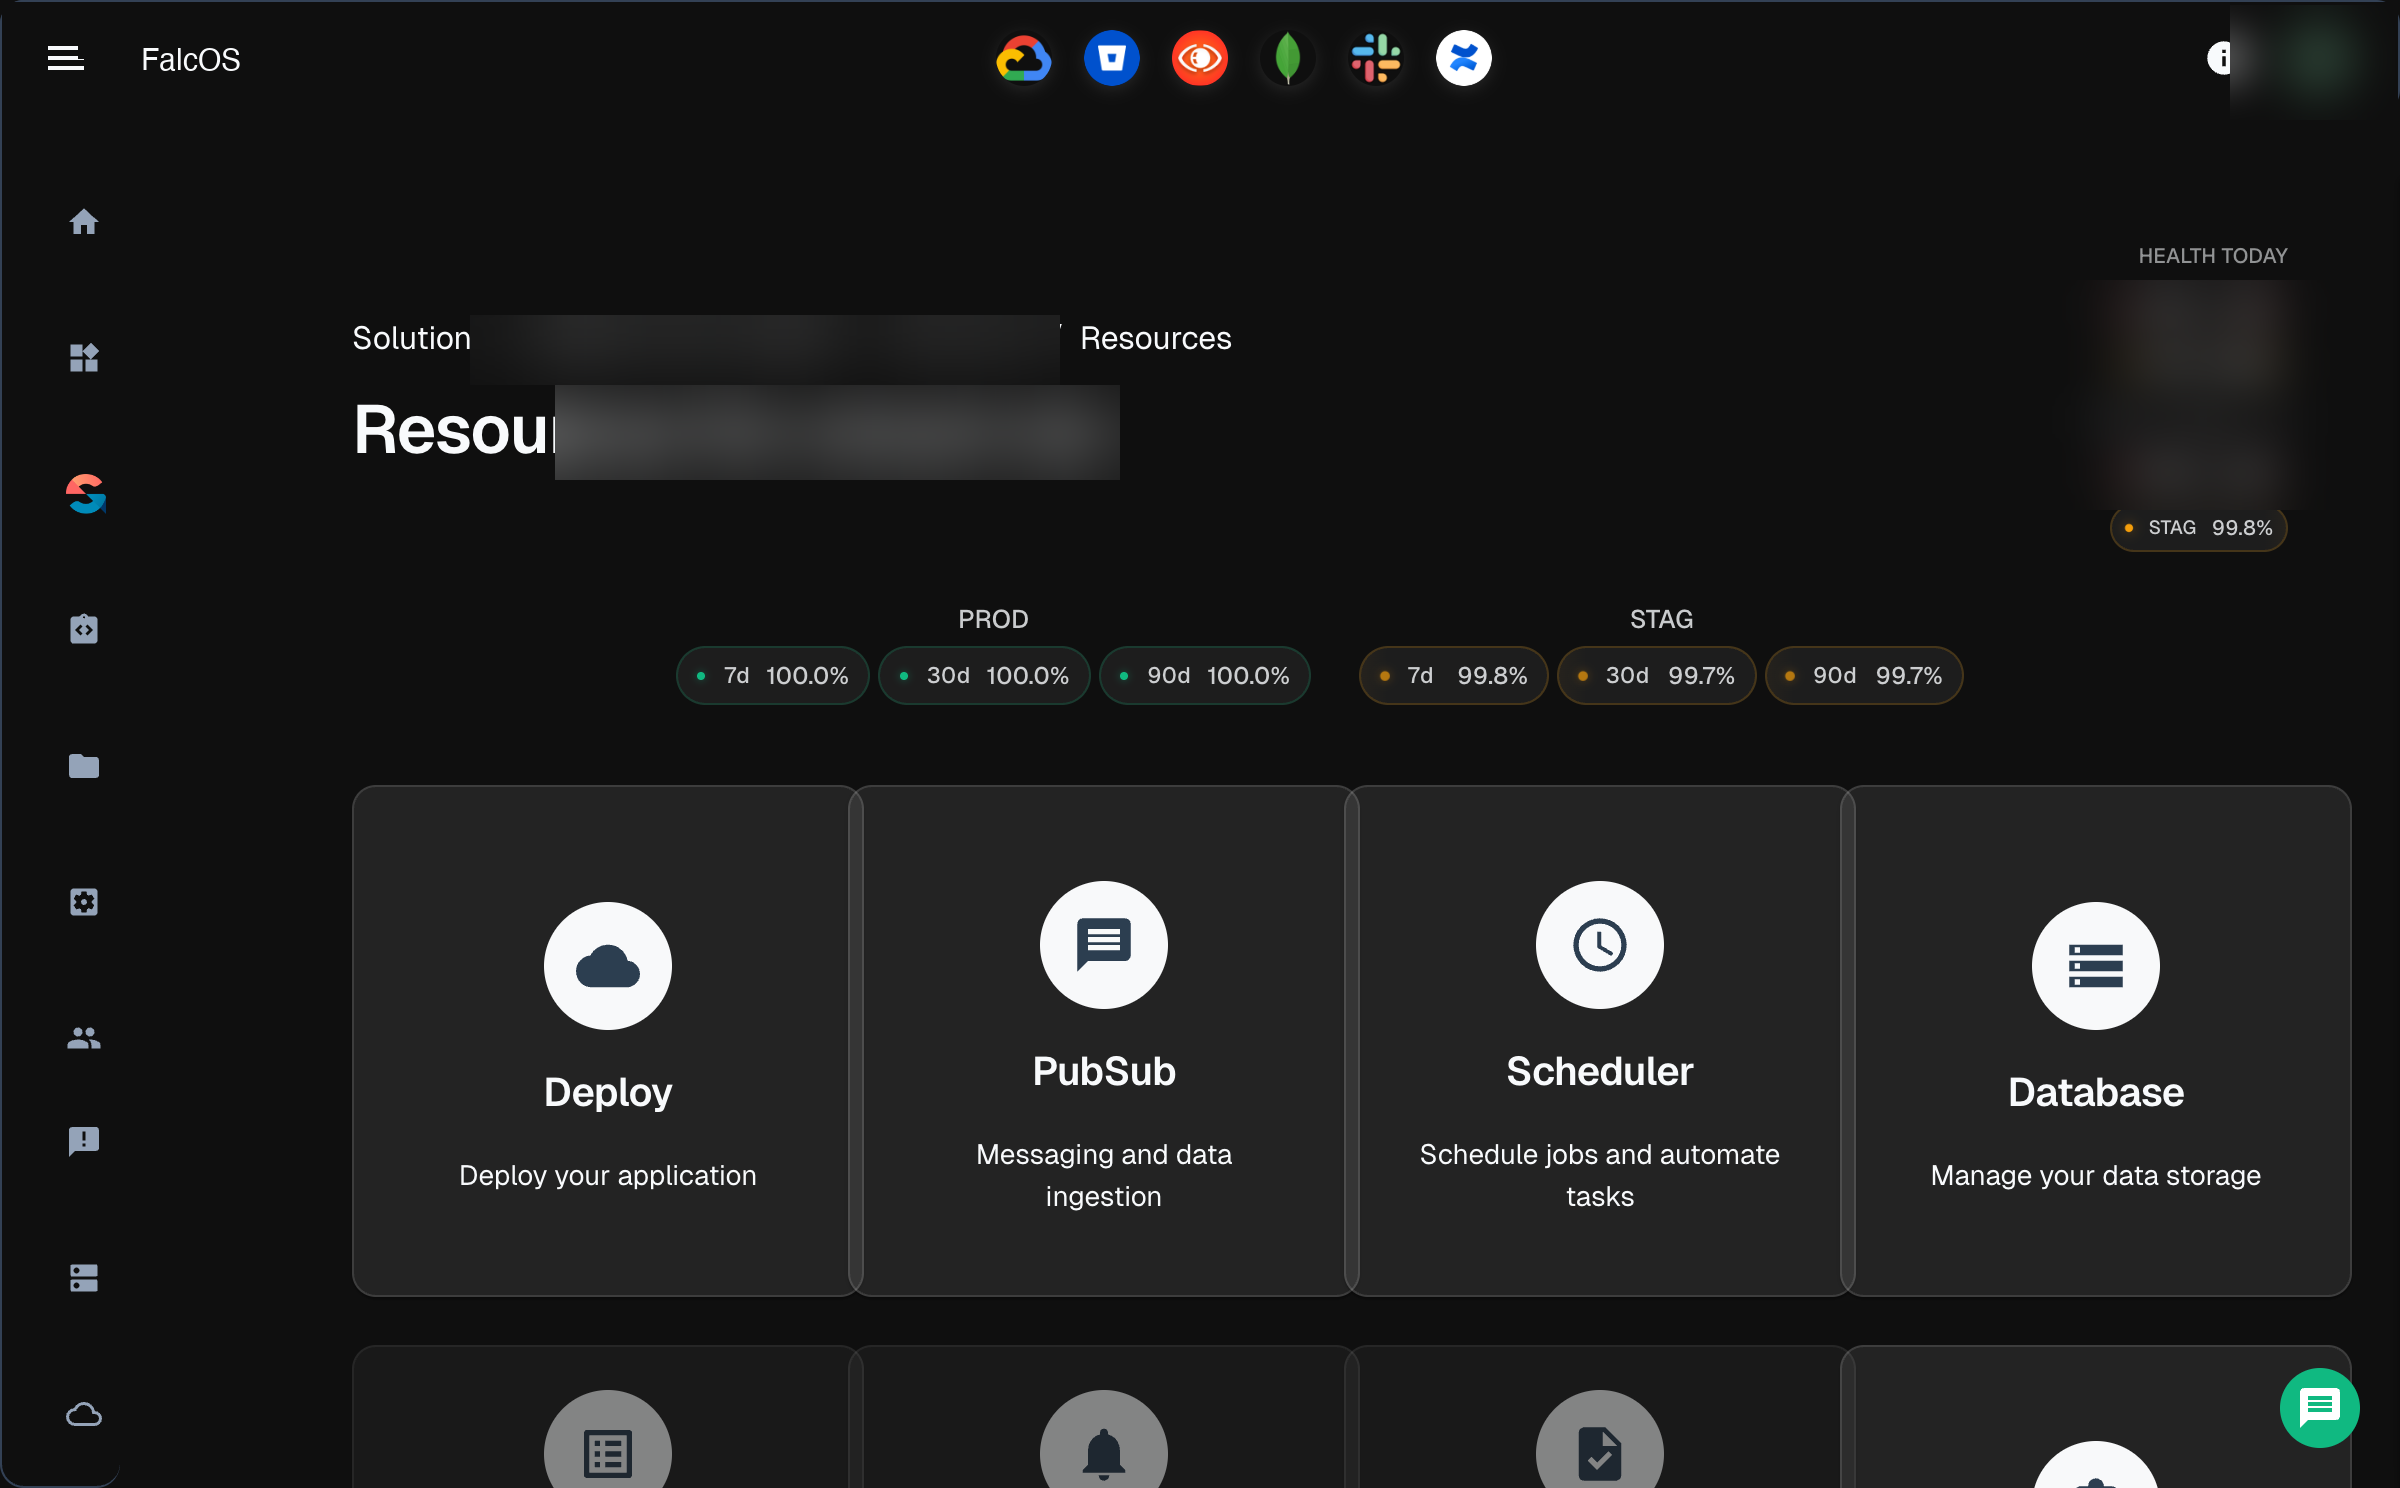2400x1488 pixels.
Task: Click the STAG 99.8% health badge
Action: coord(2198,528)
